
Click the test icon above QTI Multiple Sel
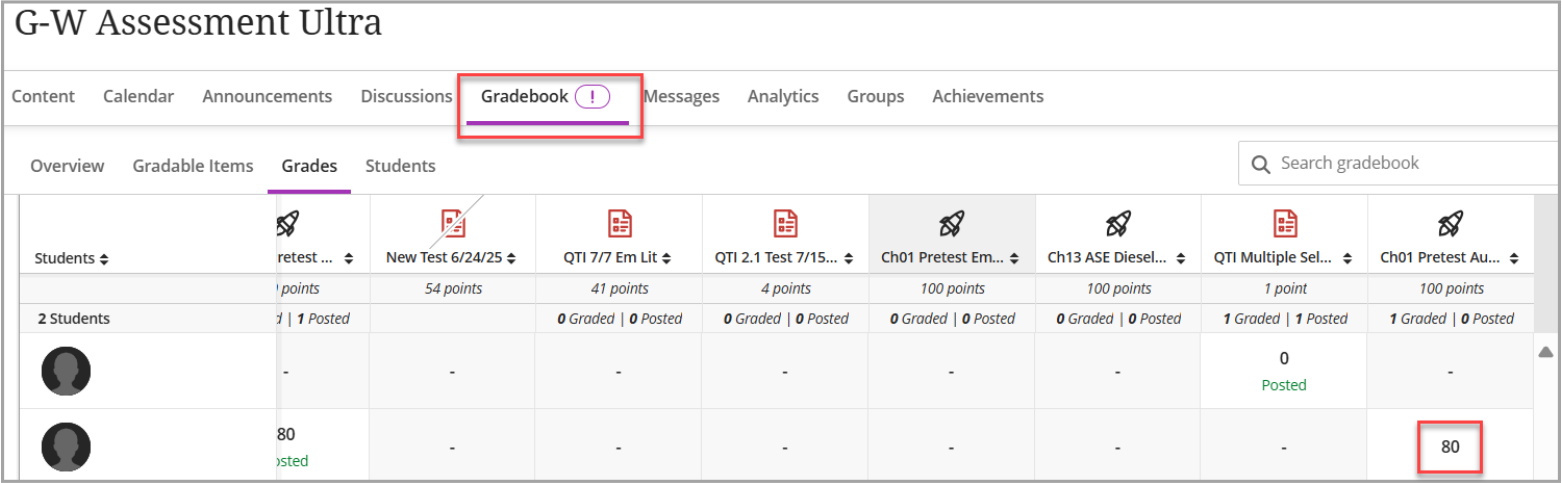click(1284, 223)
